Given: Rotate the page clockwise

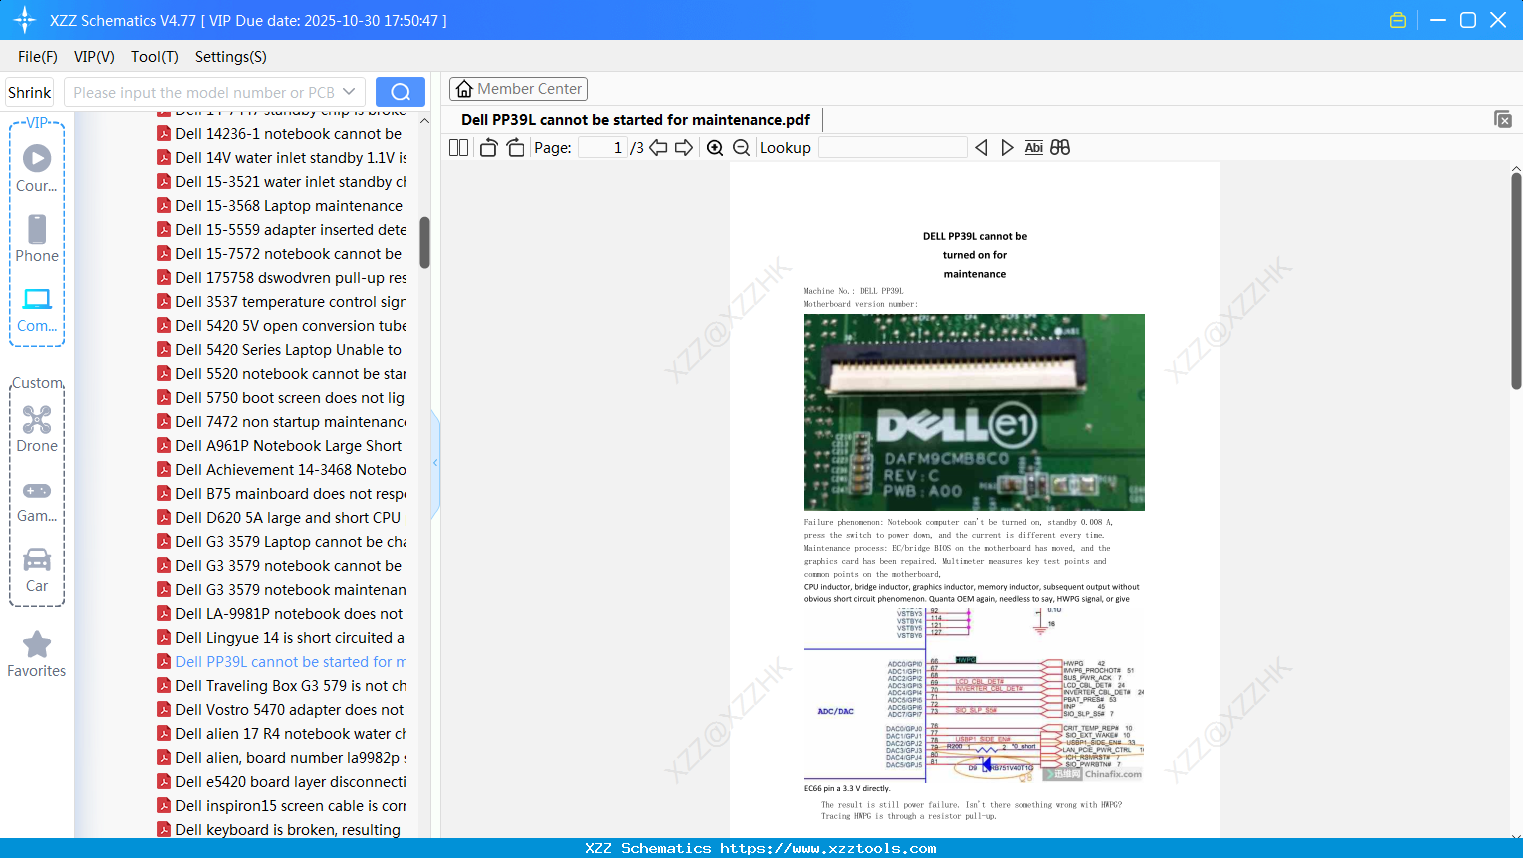Looking at the screenshot, I should point(516,148).
